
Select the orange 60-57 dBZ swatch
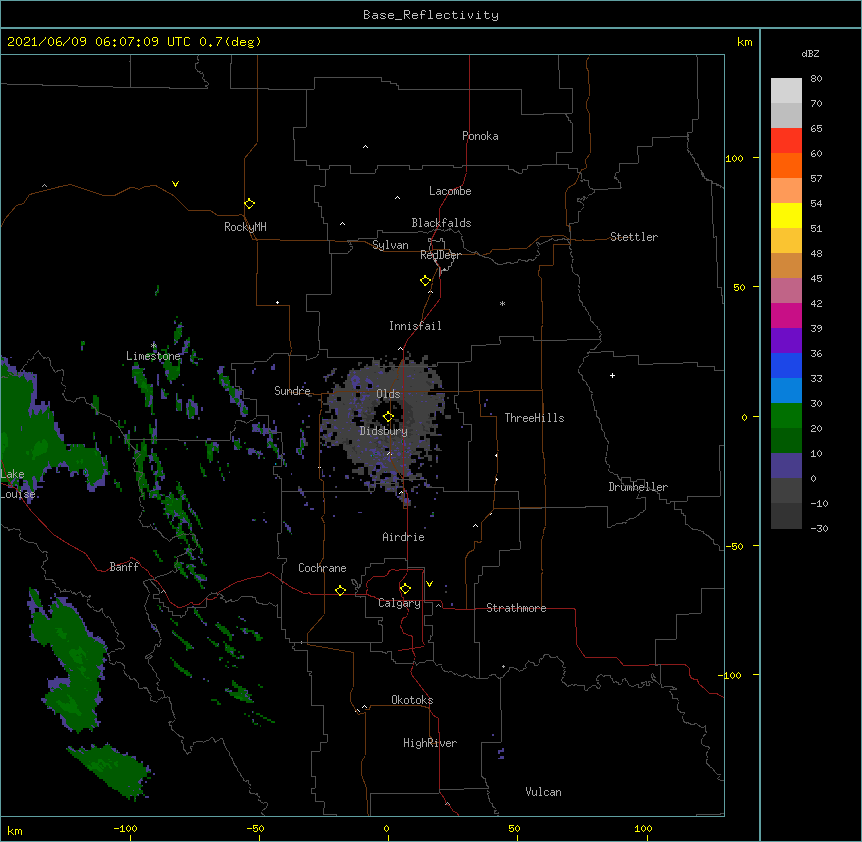click(786, 165)
